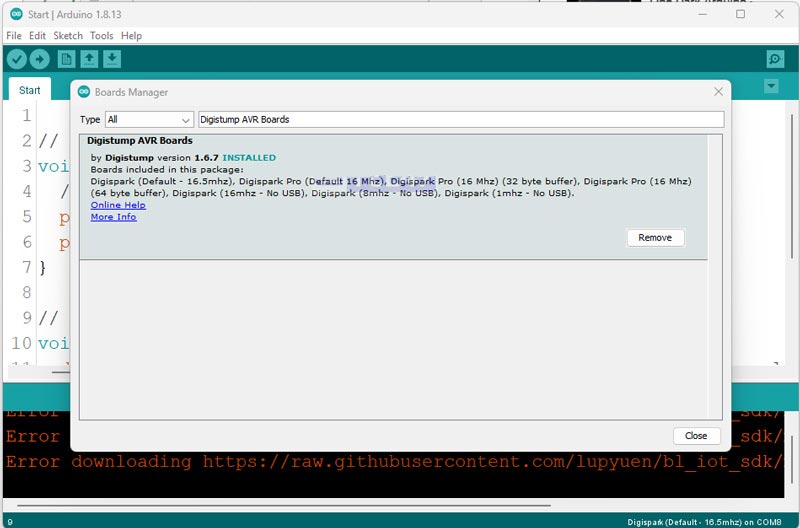800x528 pixels.
Task: Click line number 3 in the editor
Action: (27, 166)
